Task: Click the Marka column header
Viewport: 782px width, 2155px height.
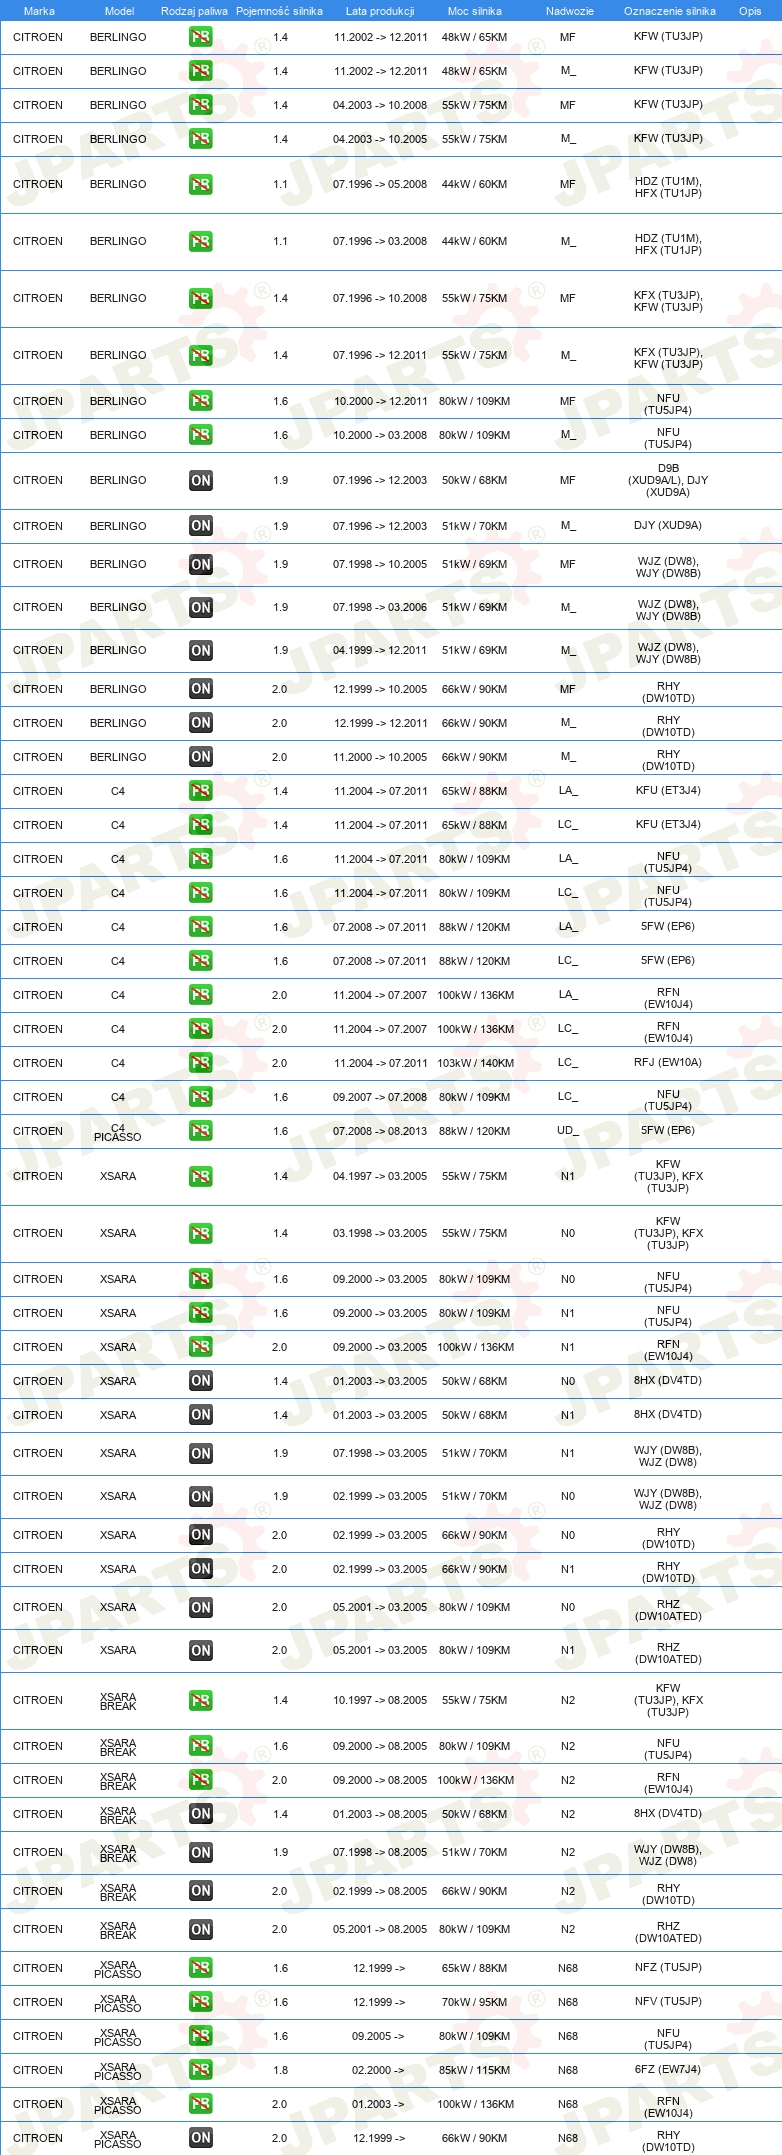Action: coord(39,11)
